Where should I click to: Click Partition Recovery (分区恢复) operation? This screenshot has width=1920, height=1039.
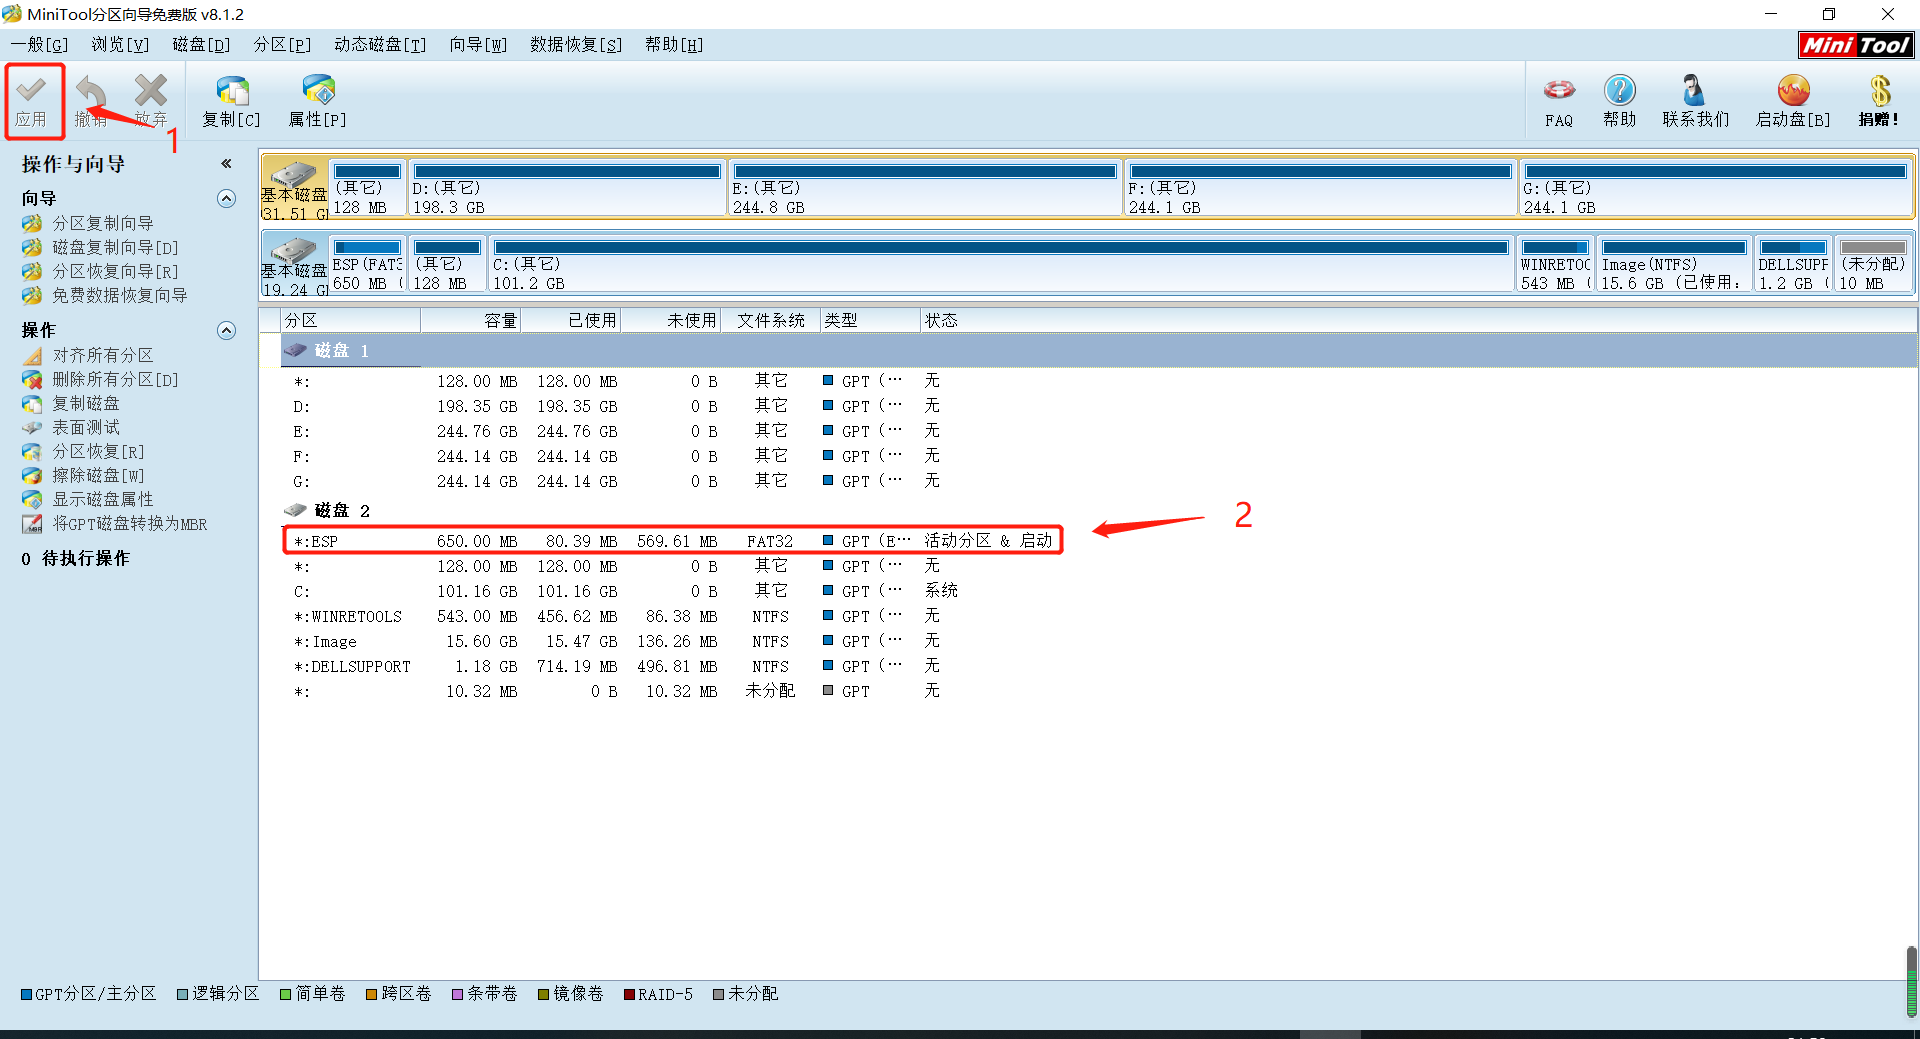[98, 451]
